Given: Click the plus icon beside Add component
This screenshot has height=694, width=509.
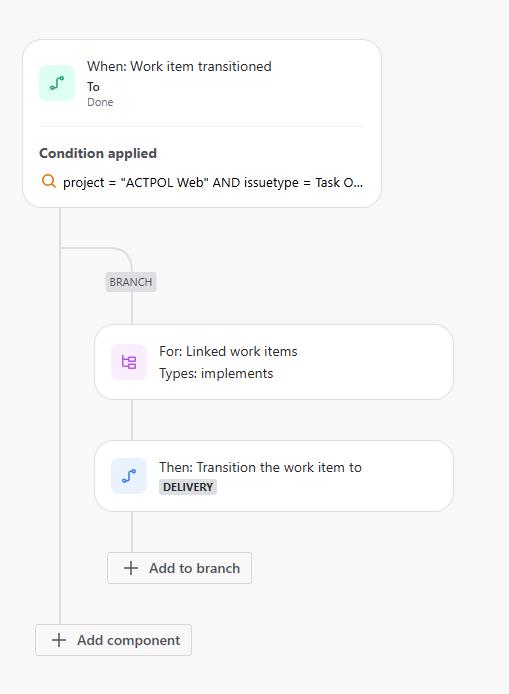Looking at the screenshot, I should (58, 640).
